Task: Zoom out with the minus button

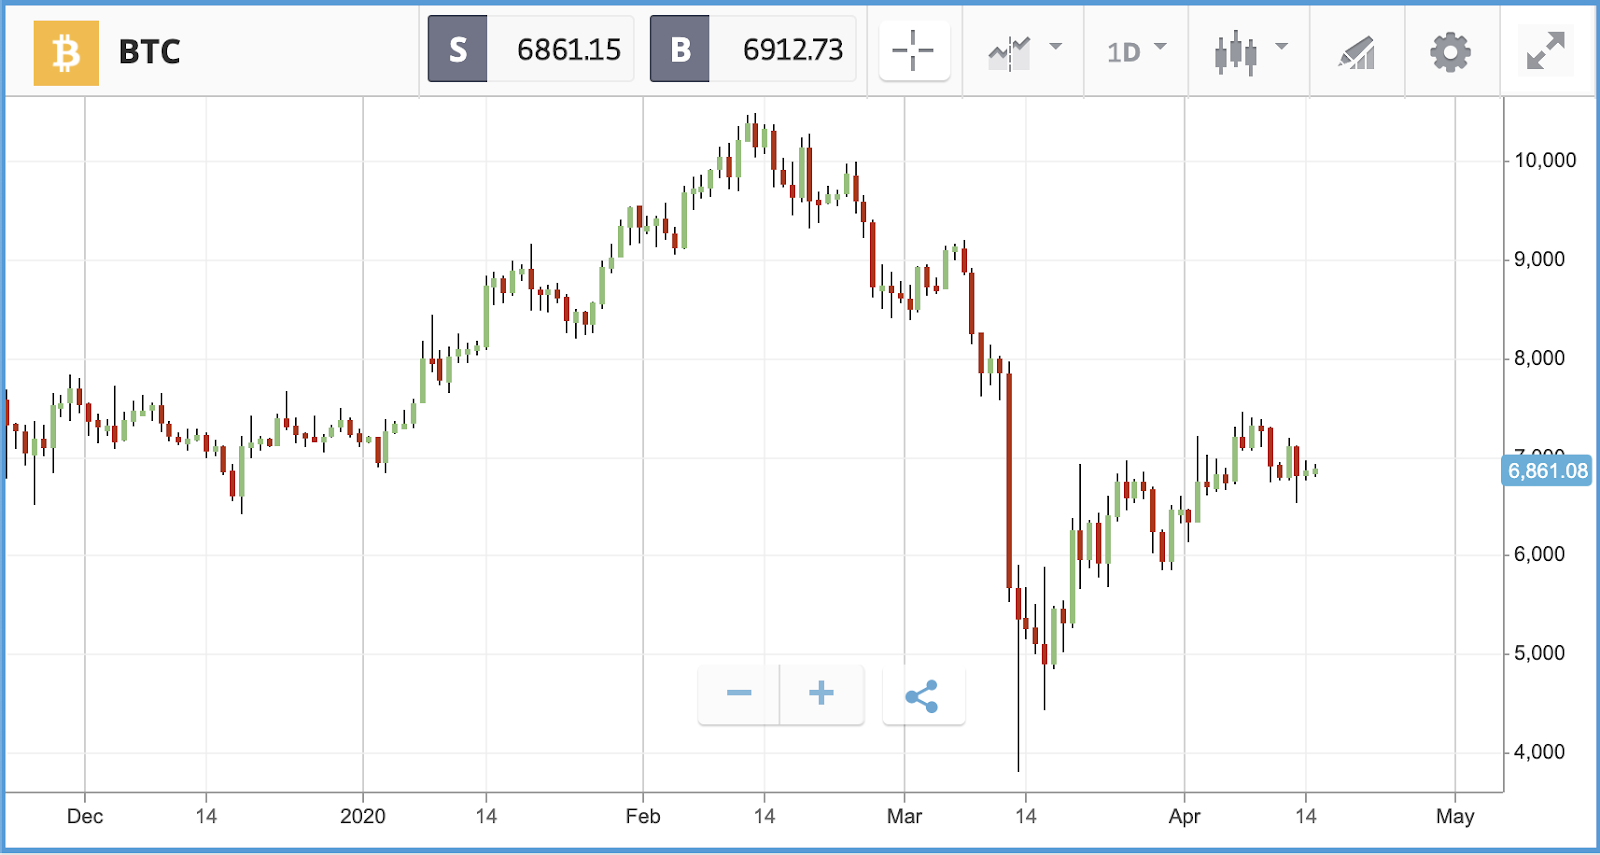Action: 739,693
